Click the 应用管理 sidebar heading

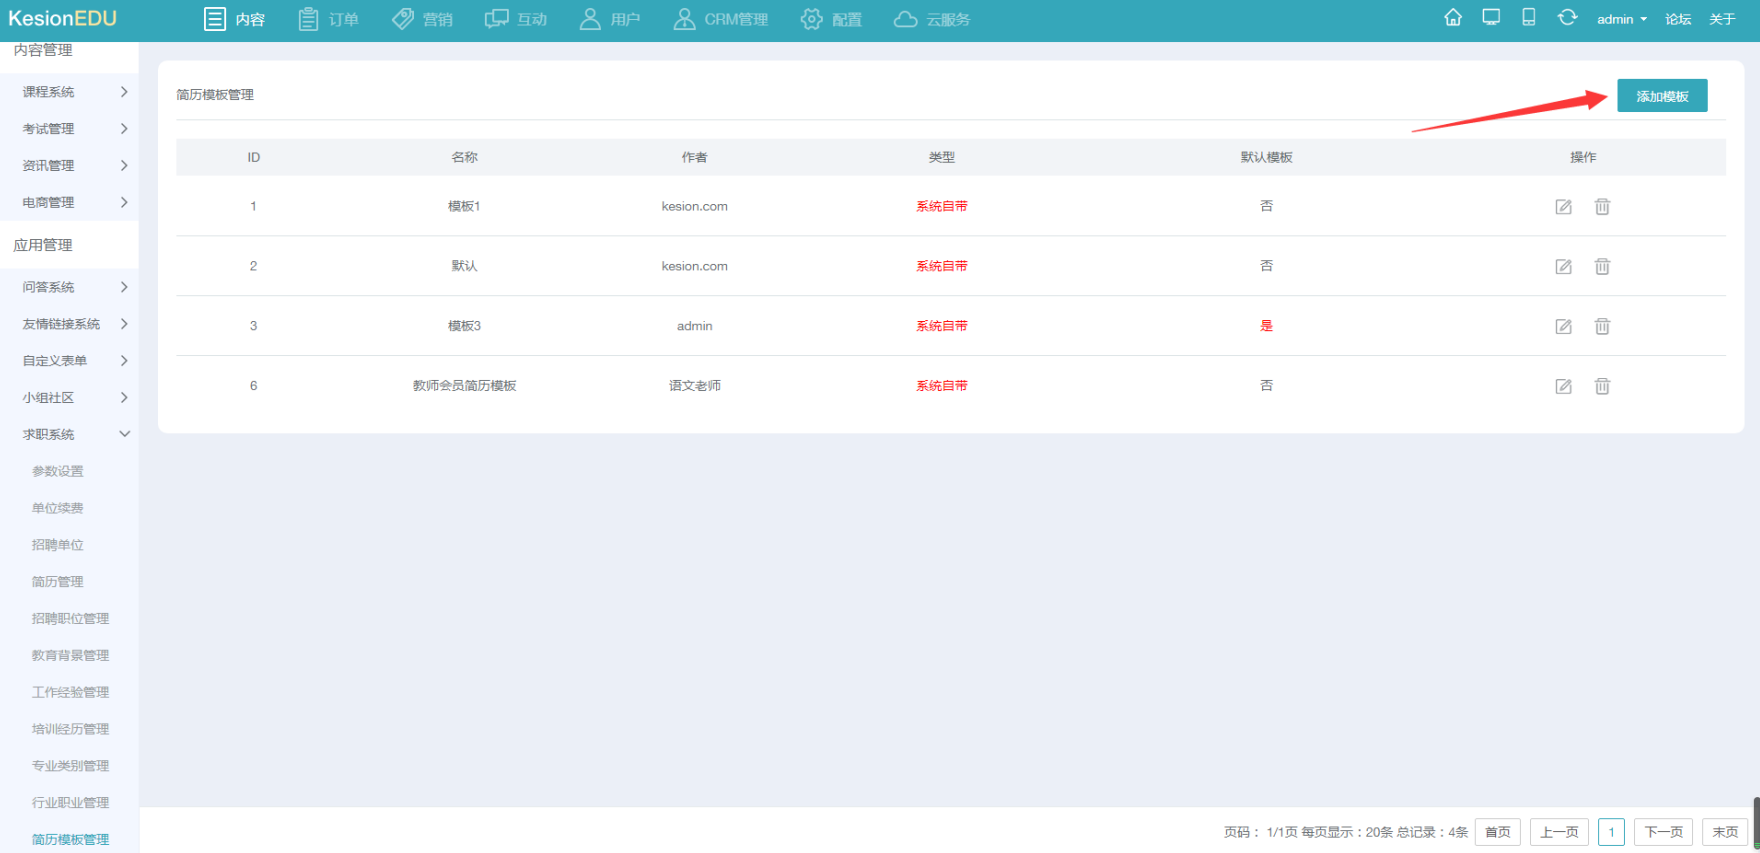coord(43,245)
